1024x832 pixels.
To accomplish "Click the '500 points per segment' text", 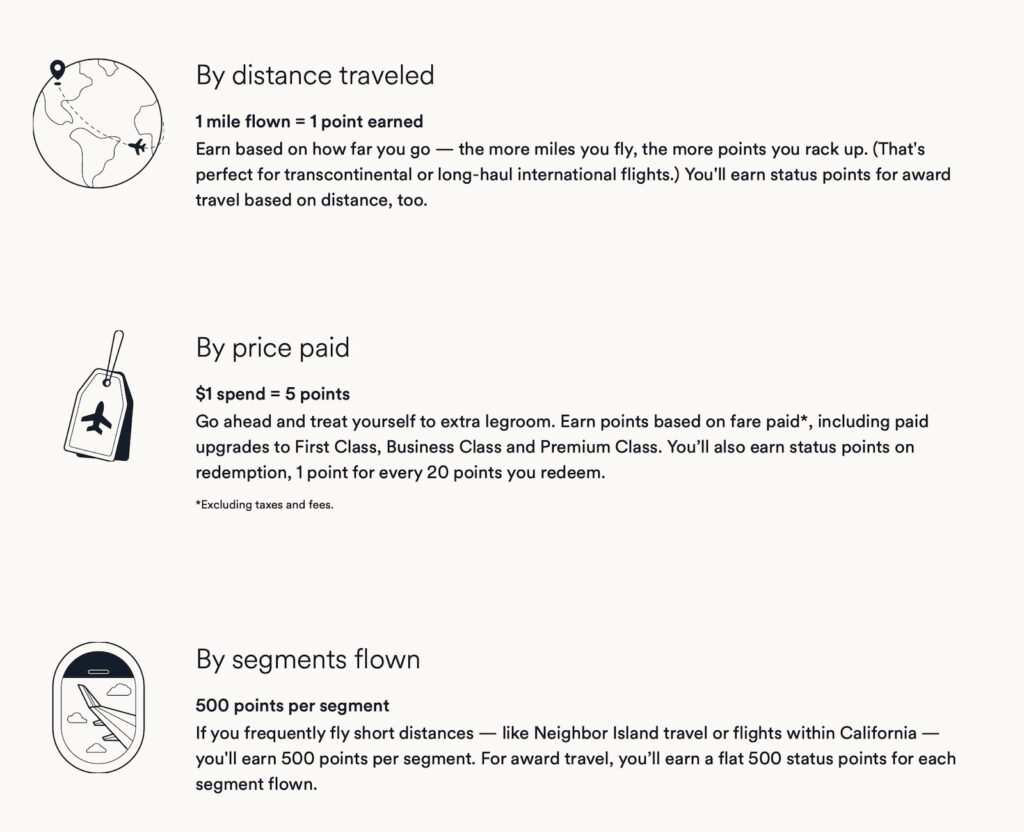I will click(292, 705).
